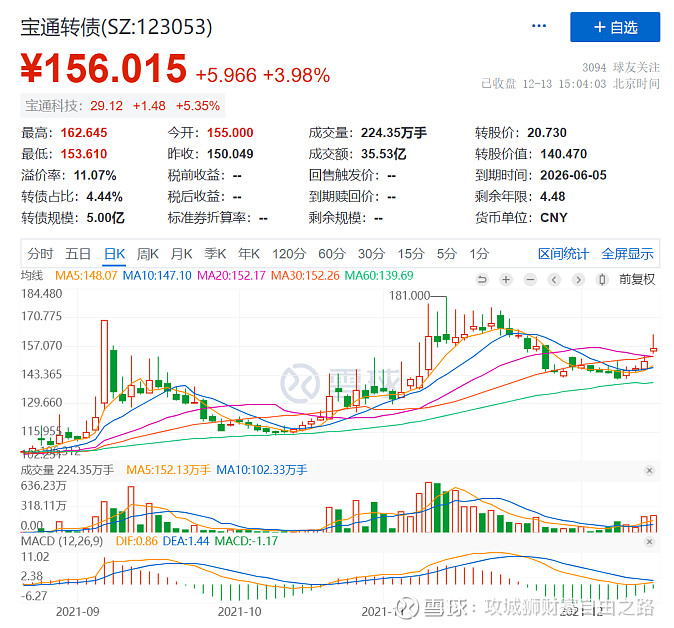674x628 pixels.
Task: Click the MACD:-1.17 value label
Action: tap(246, 541)
